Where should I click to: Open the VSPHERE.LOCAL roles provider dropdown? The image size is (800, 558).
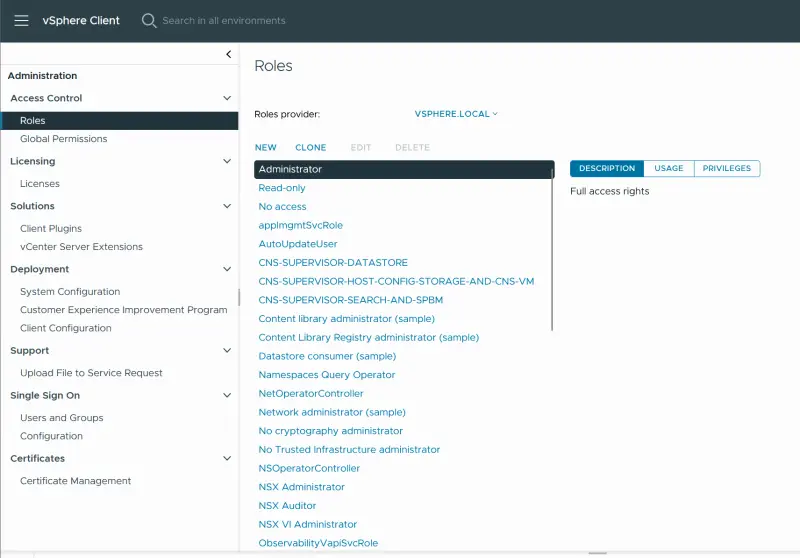tap(456, 114)
